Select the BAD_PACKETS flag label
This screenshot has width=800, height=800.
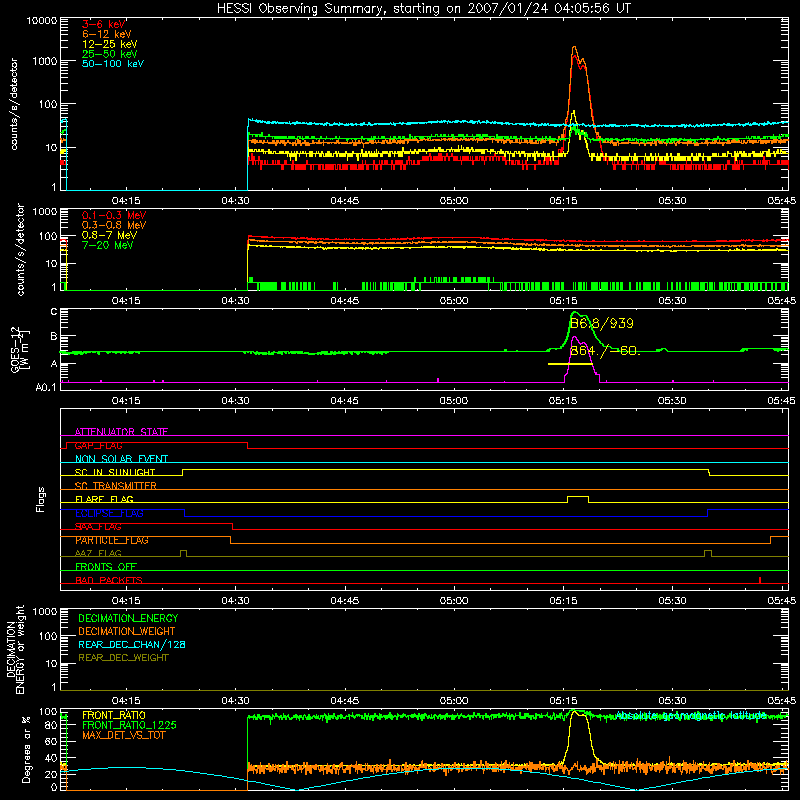pos(109,580)
